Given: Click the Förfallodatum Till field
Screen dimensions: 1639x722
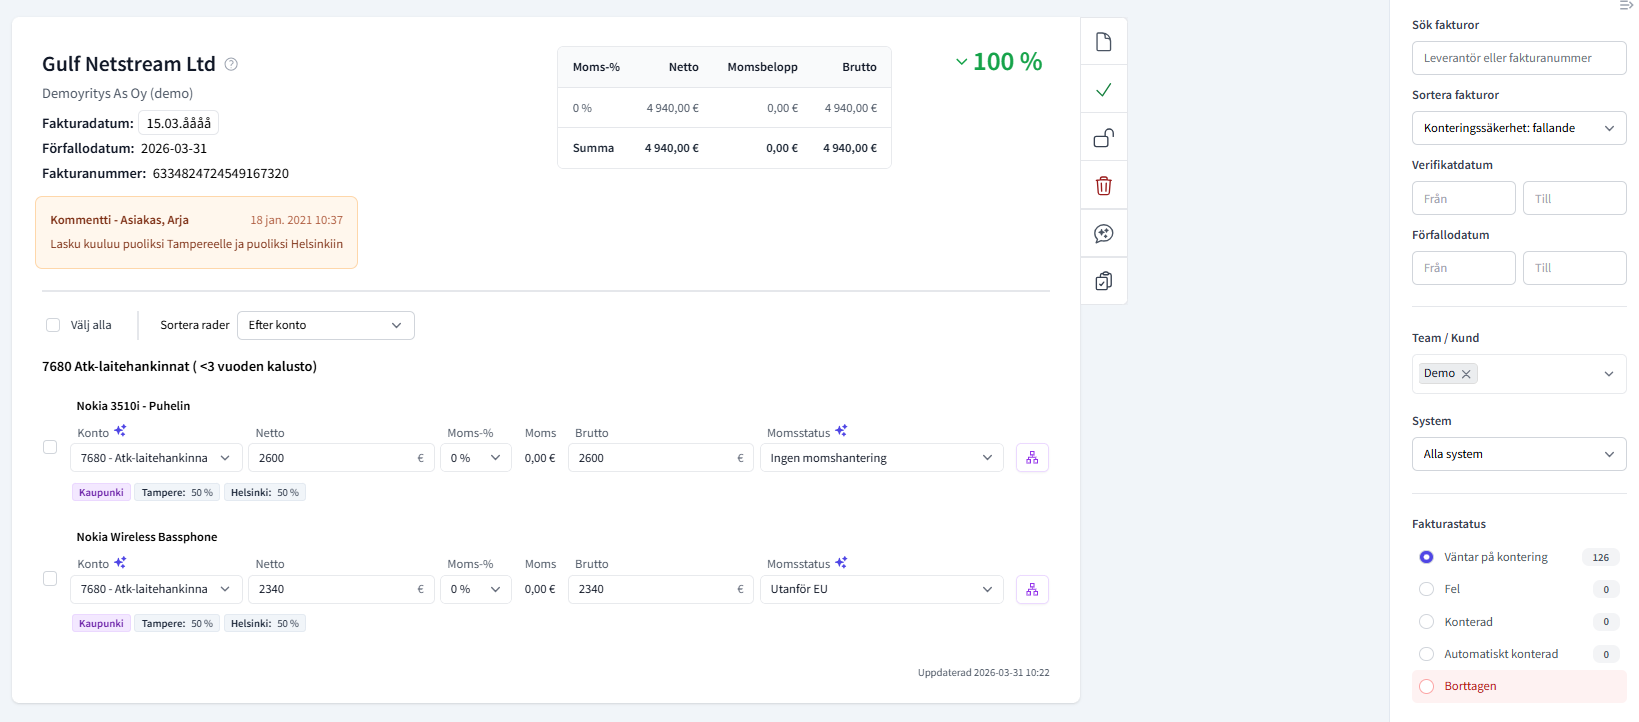Looking at the screenshot, I should coord(1575,268).
